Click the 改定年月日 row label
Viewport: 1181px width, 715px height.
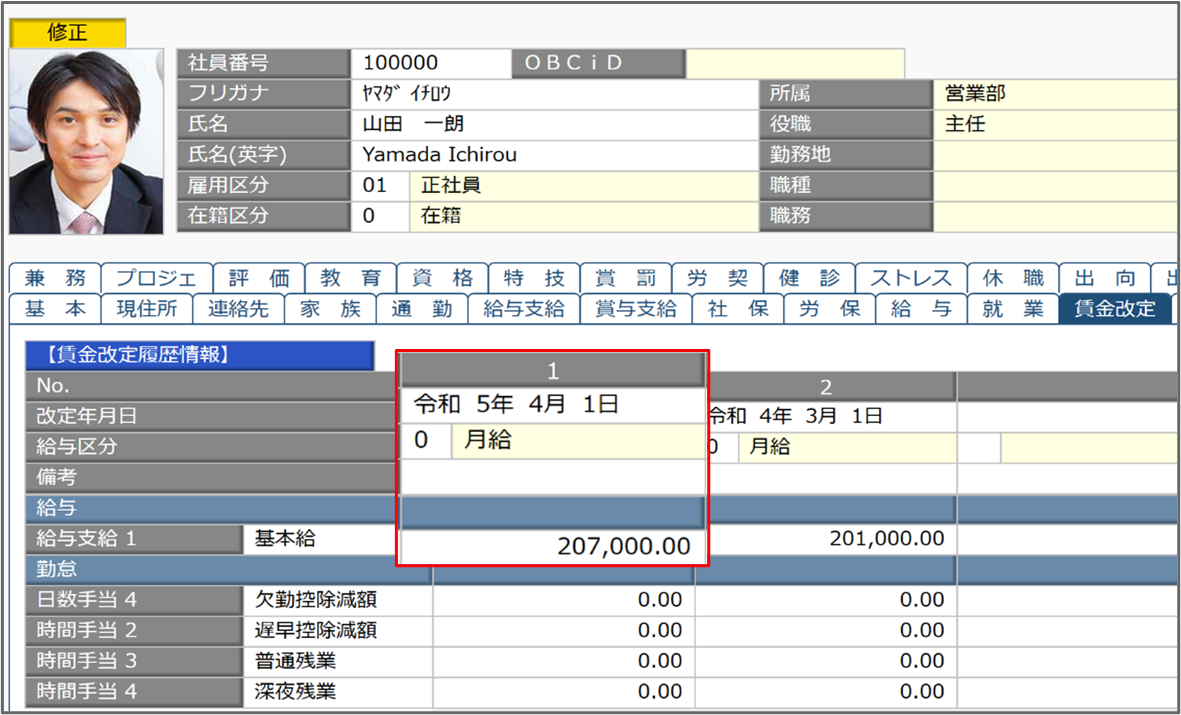[212, 416]
